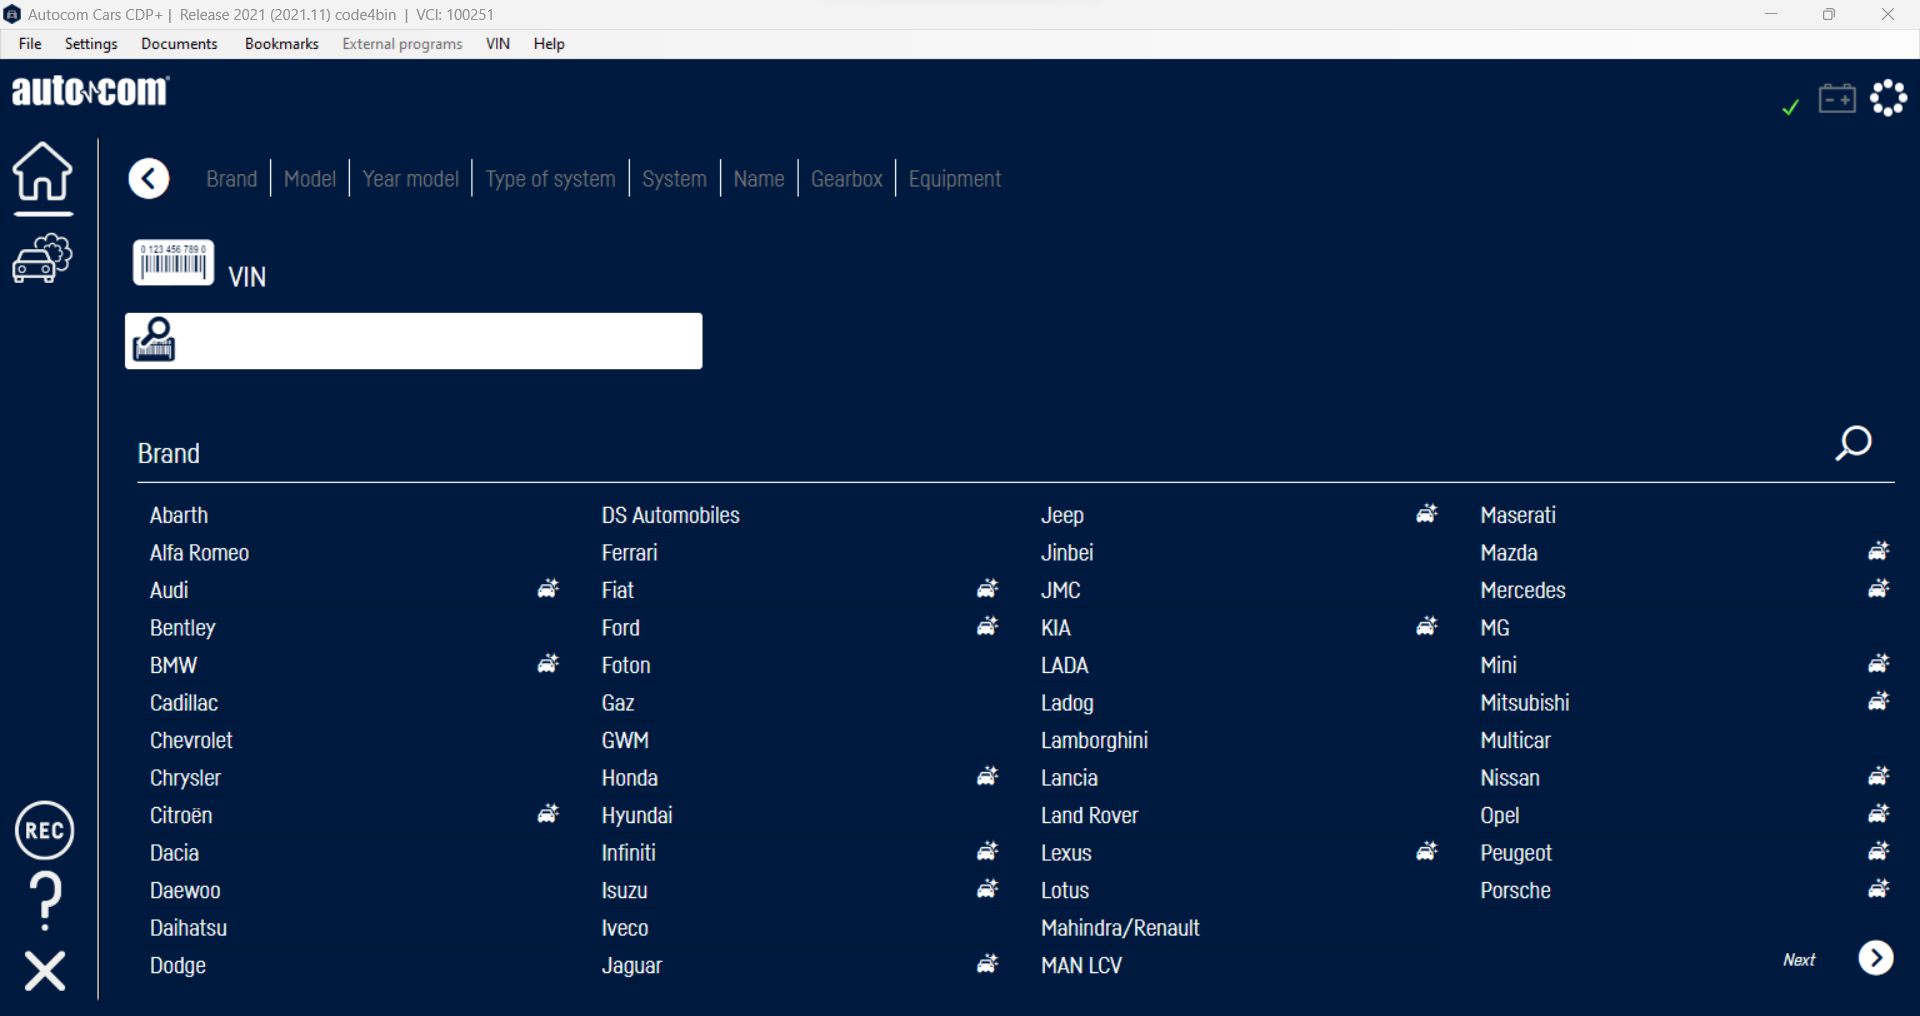
Task: Open the Documents menu
Action: (179, 44)
